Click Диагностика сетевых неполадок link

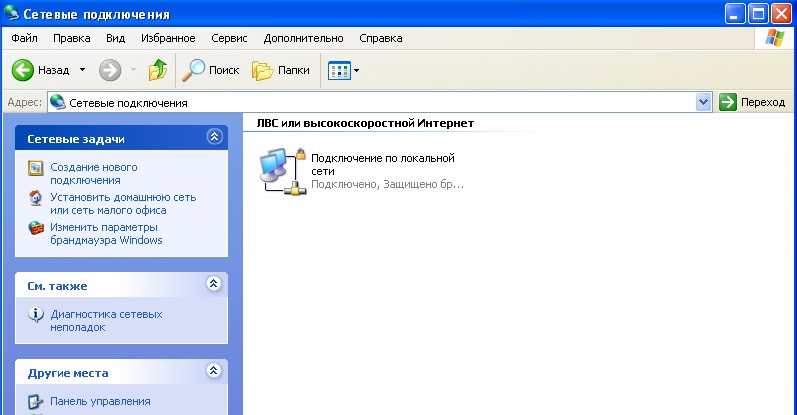106,321
